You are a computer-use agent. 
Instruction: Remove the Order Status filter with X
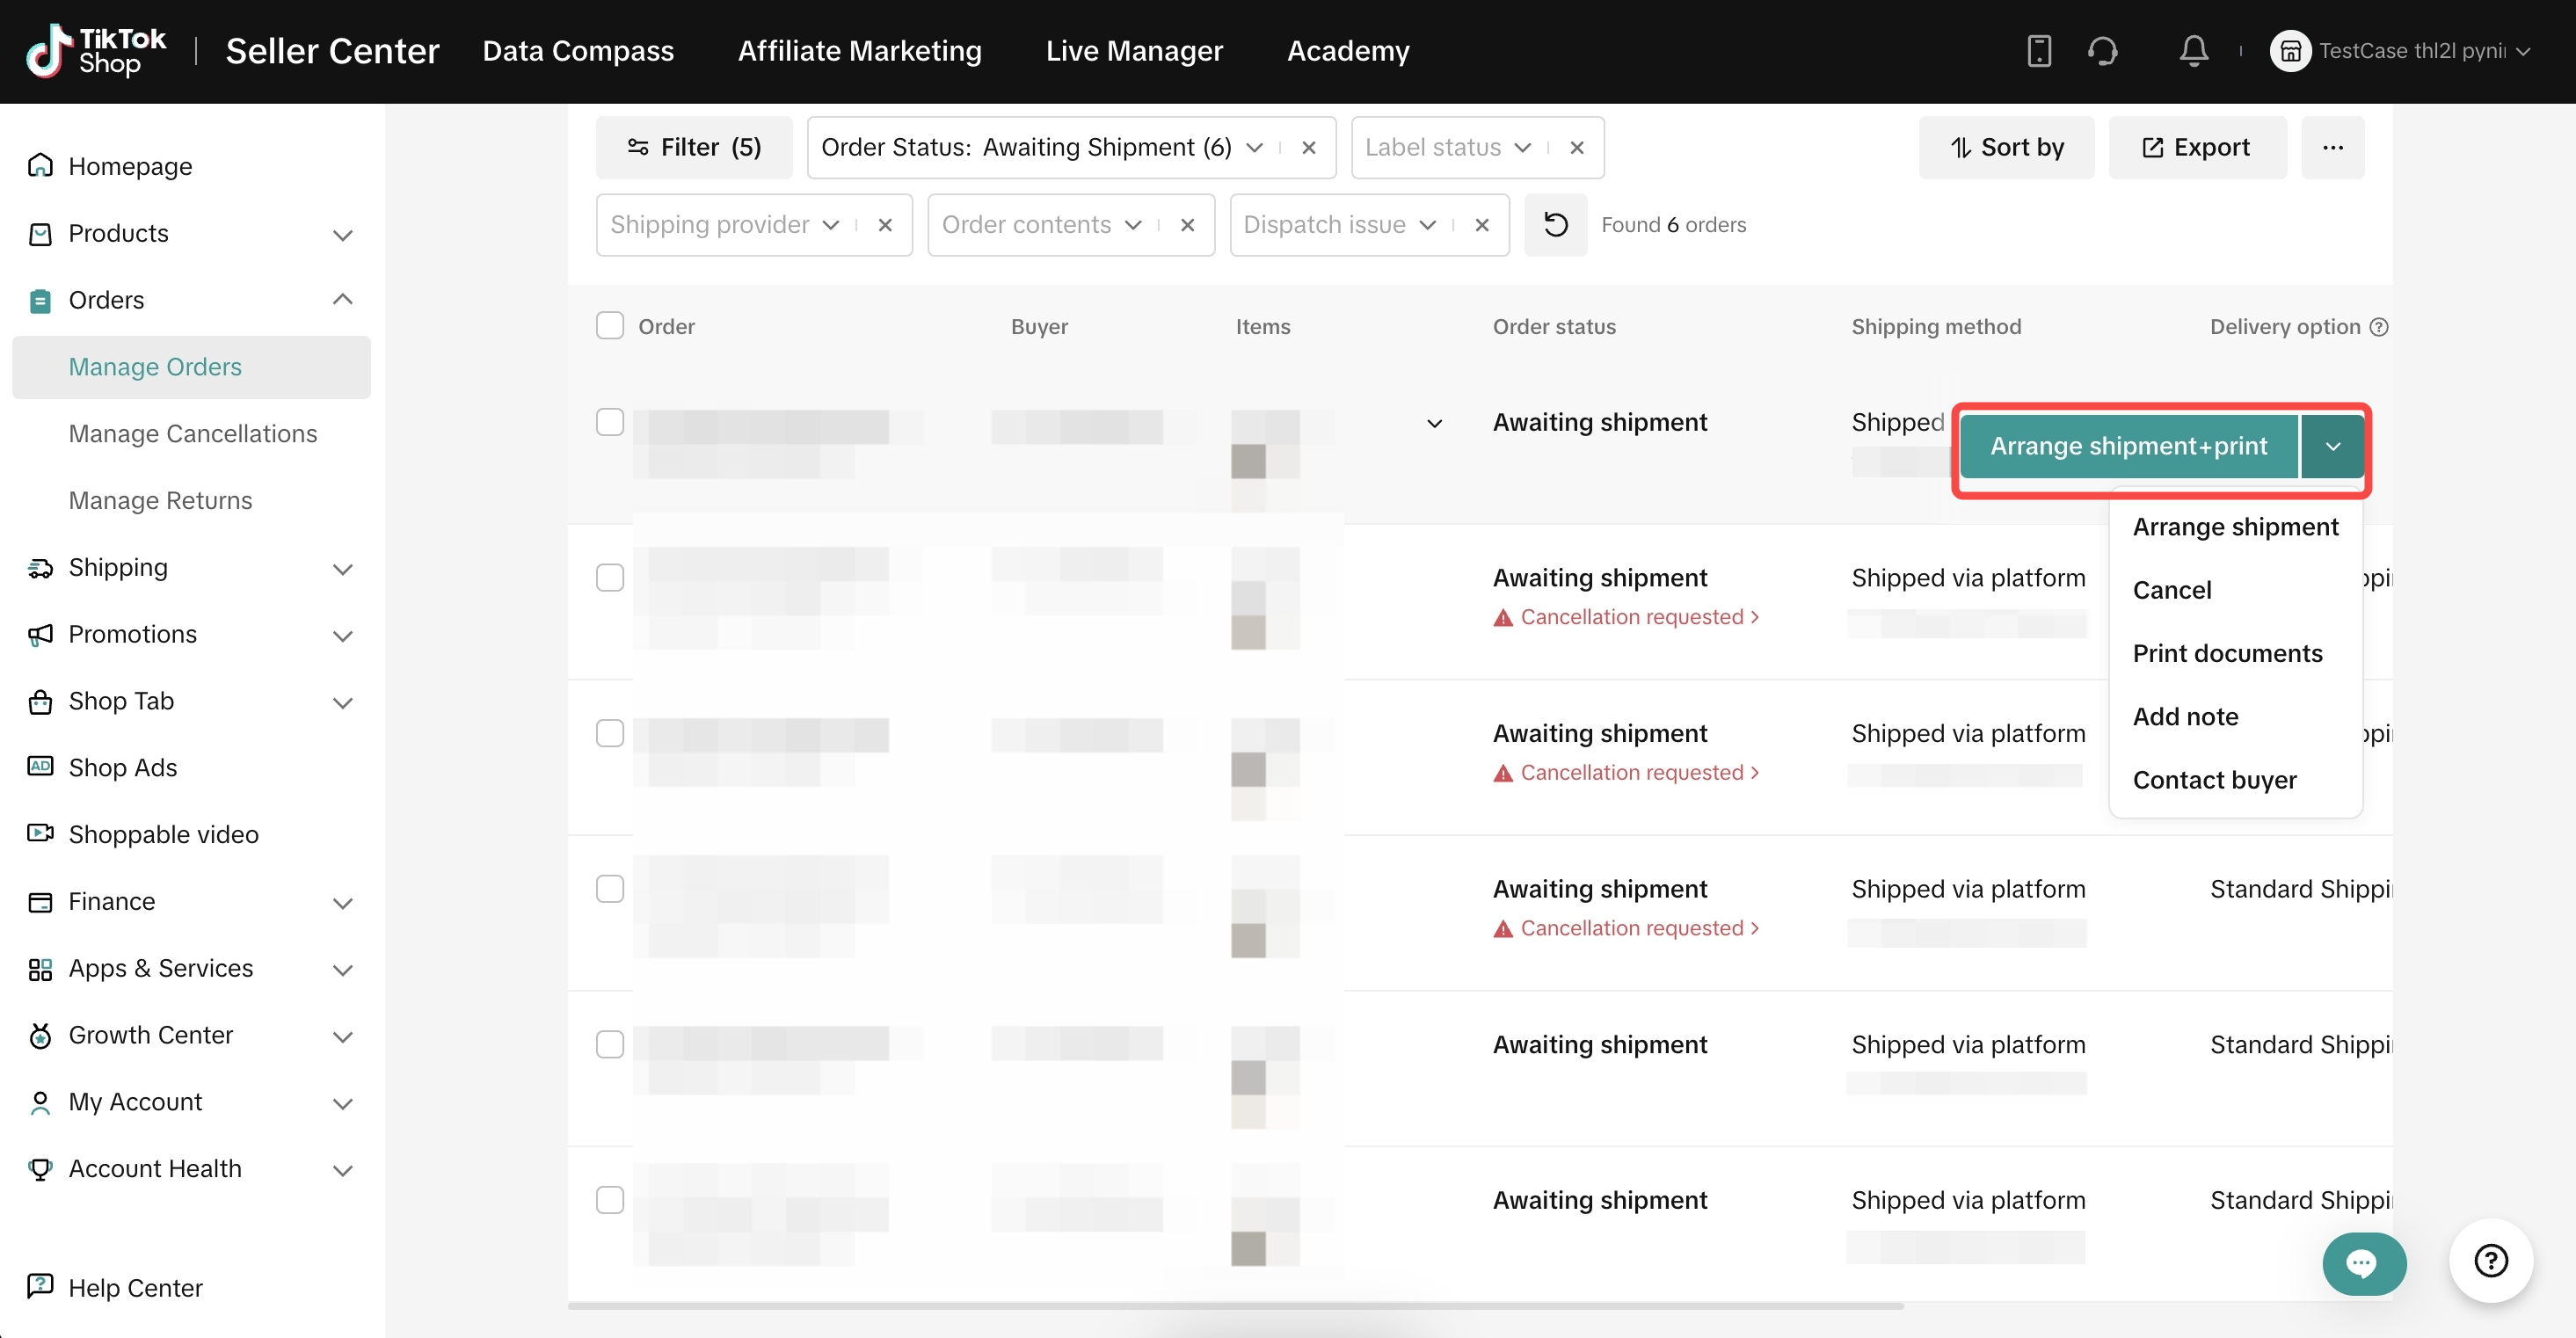click(1308, 148)
